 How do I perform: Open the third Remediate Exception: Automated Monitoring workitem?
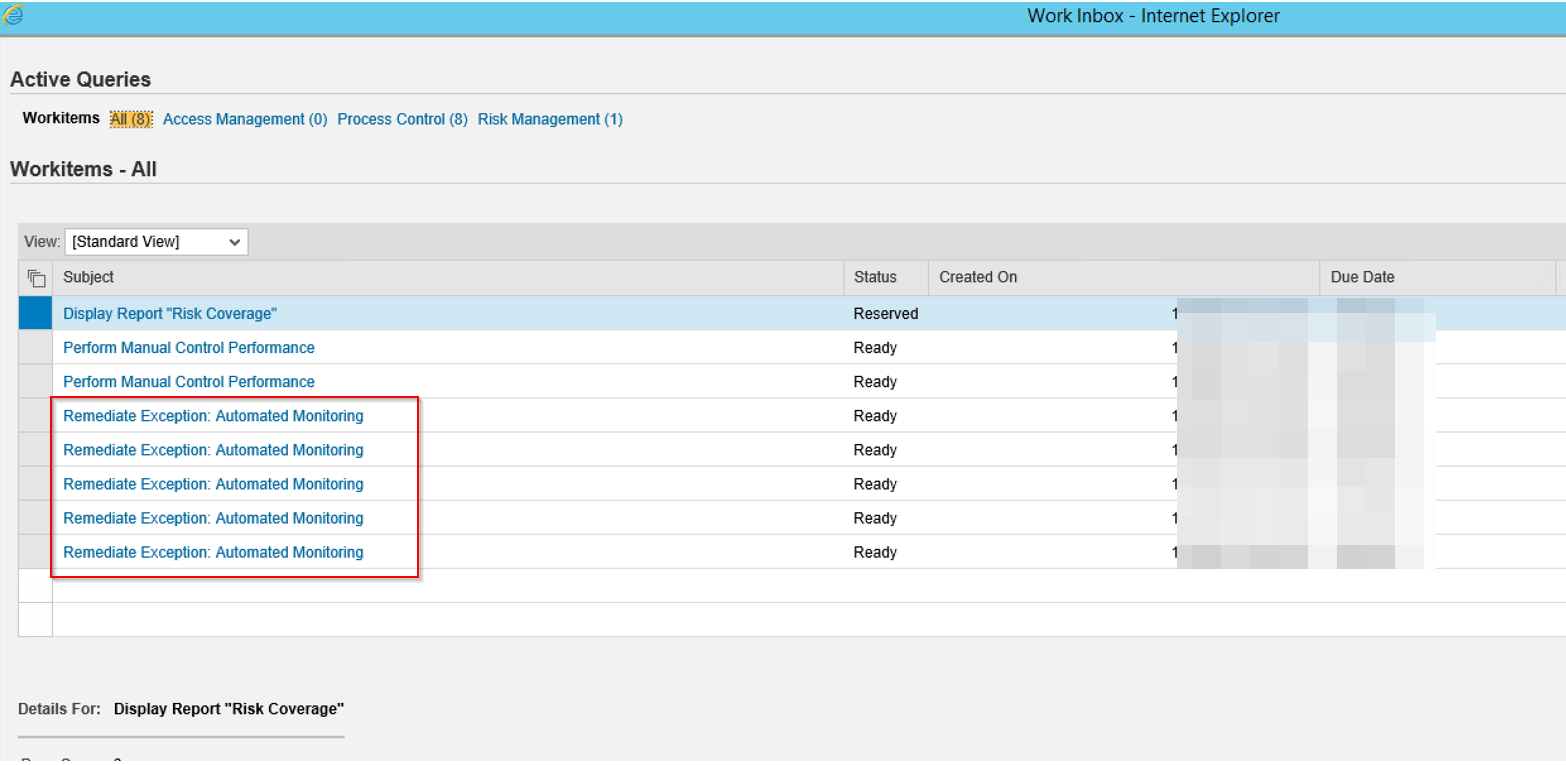pos(213,483)
